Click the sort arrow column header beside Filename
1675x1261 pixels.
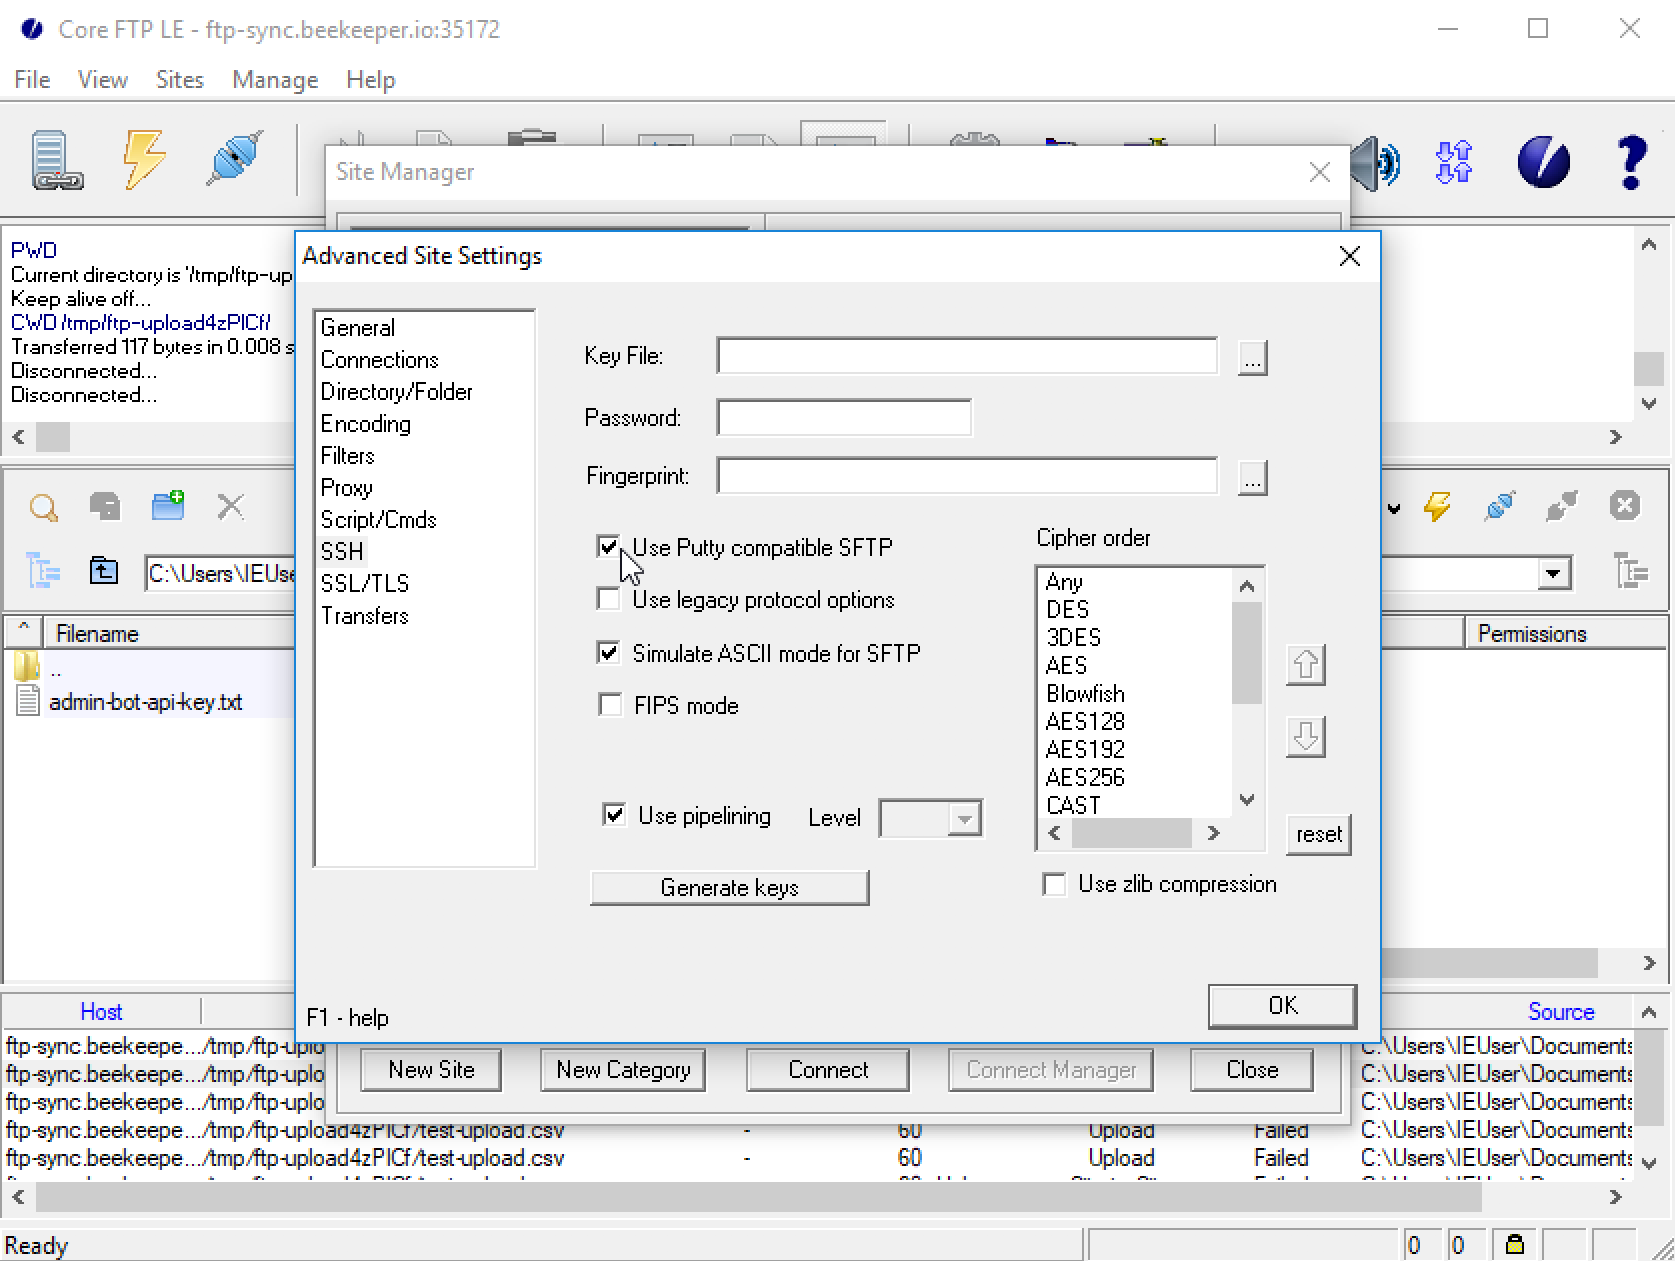point(24,632)
